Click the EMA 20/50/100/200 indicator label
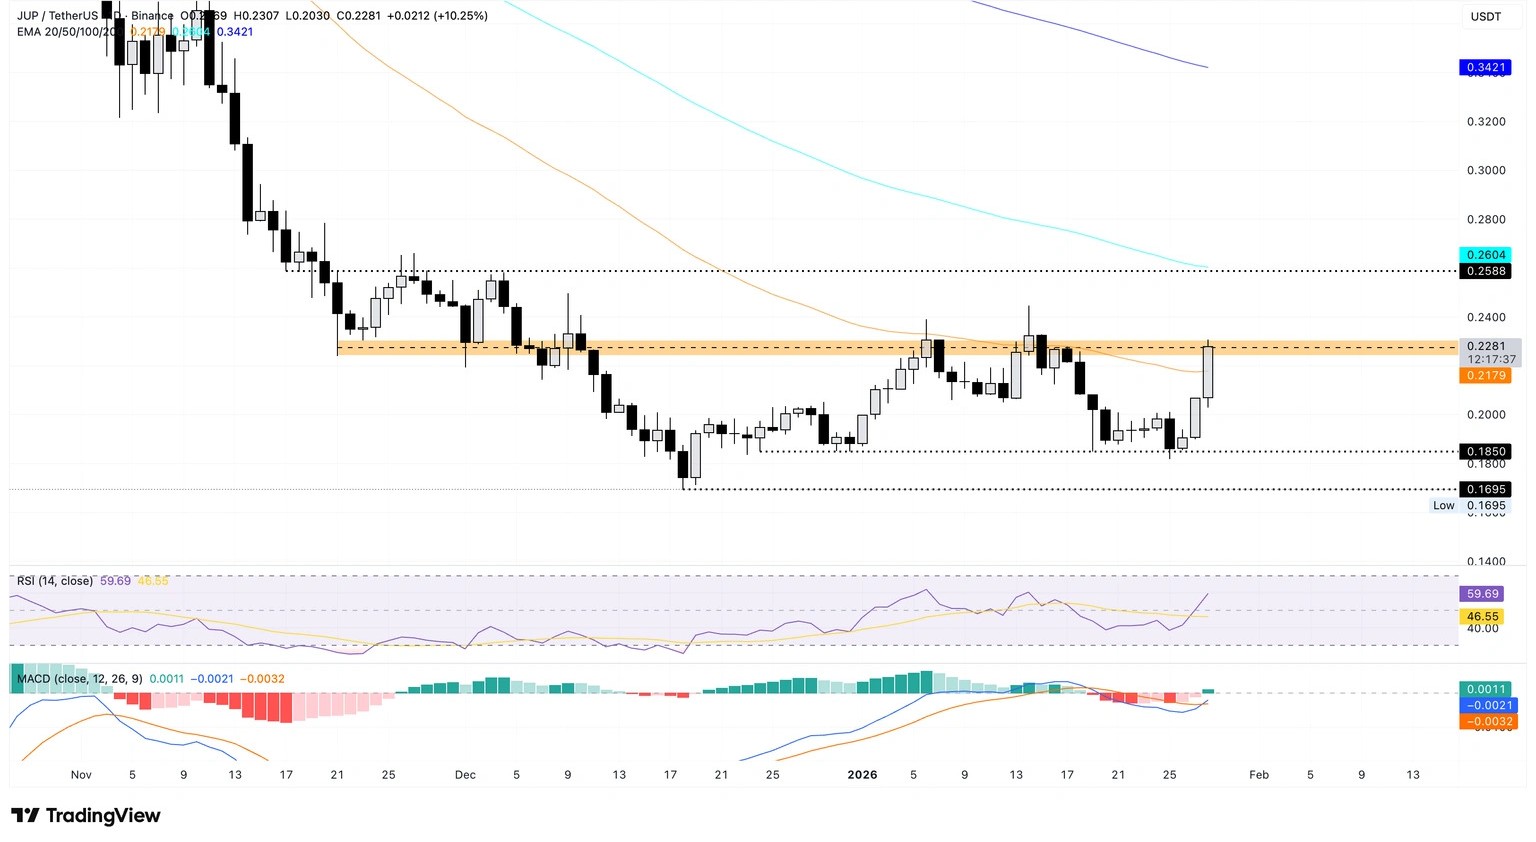The height and width of the screenshot is (842, 1536). click(63, 32)
